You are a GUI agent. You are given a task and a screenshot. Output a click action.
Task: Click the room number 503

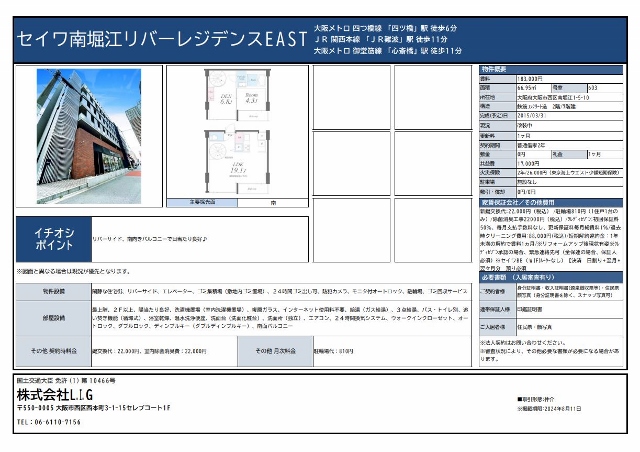[593, 88]
